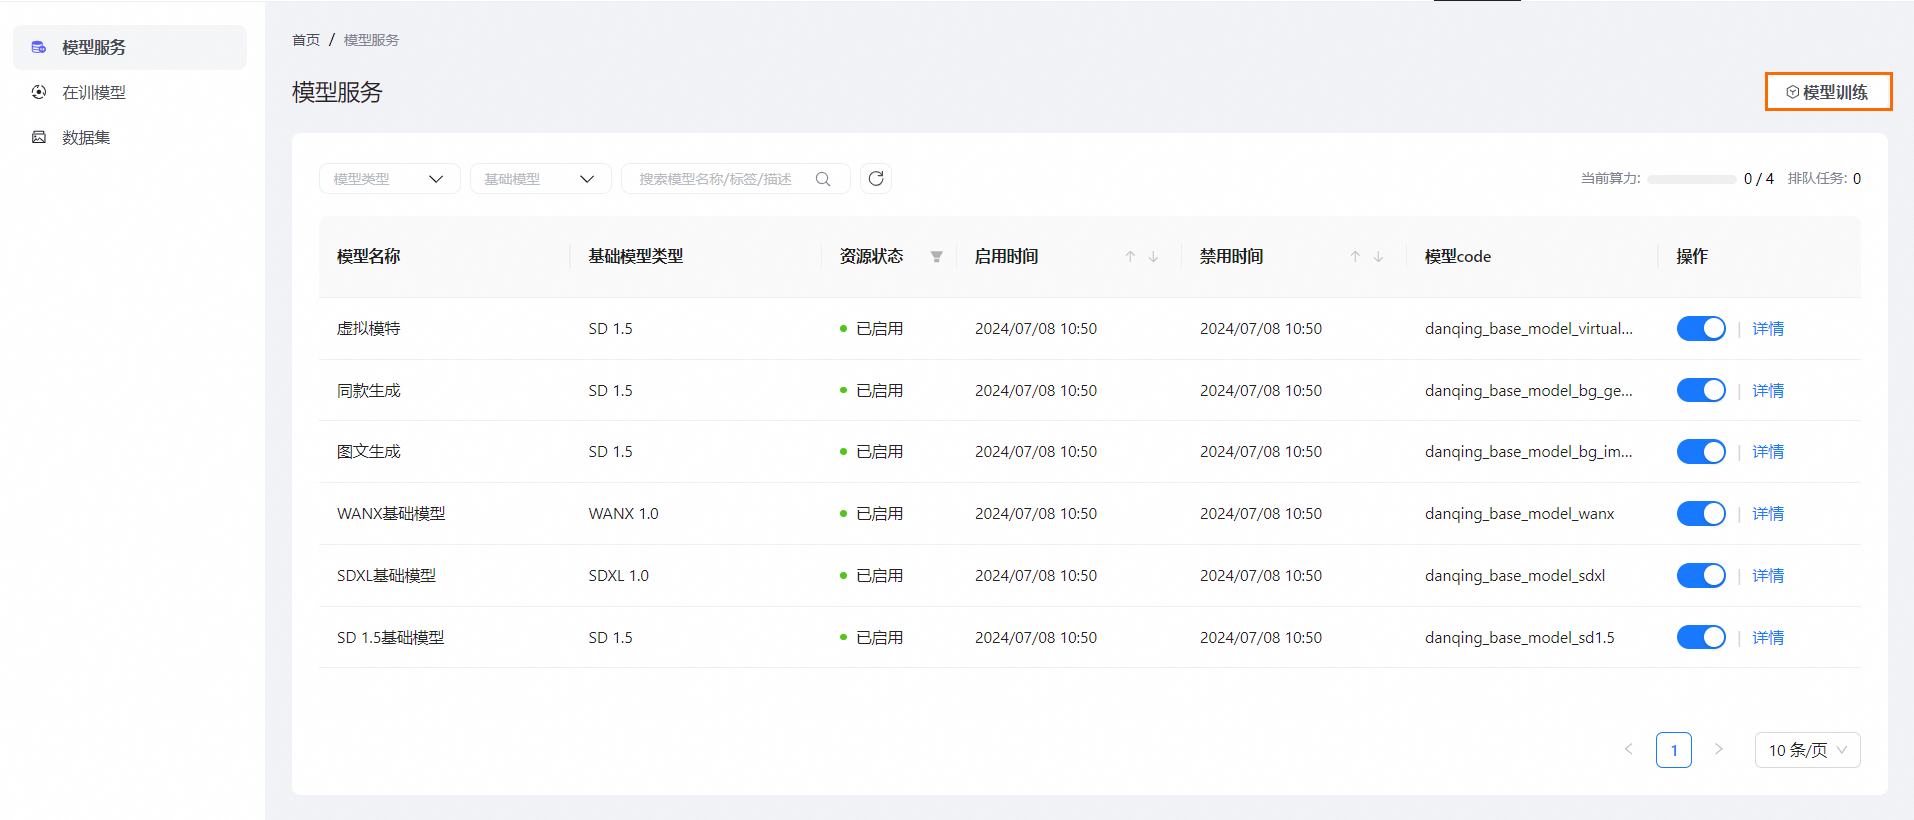Click the 数据集 sidebar icon
This screenshot has height=820, width=1914.
39,137
